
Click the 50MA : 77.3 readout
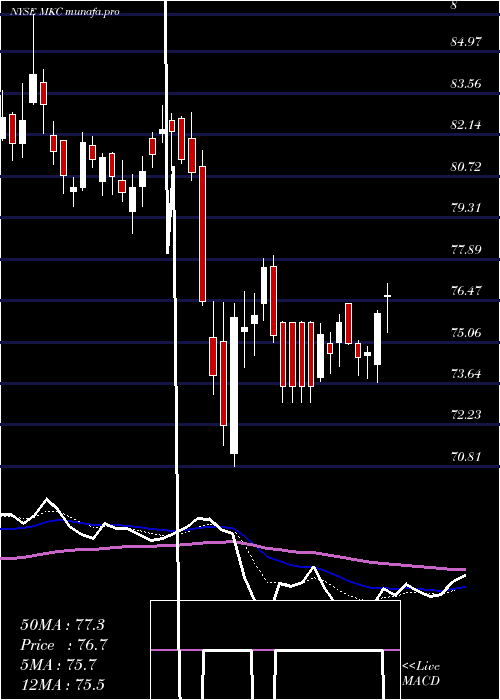(x=63, y=625)
